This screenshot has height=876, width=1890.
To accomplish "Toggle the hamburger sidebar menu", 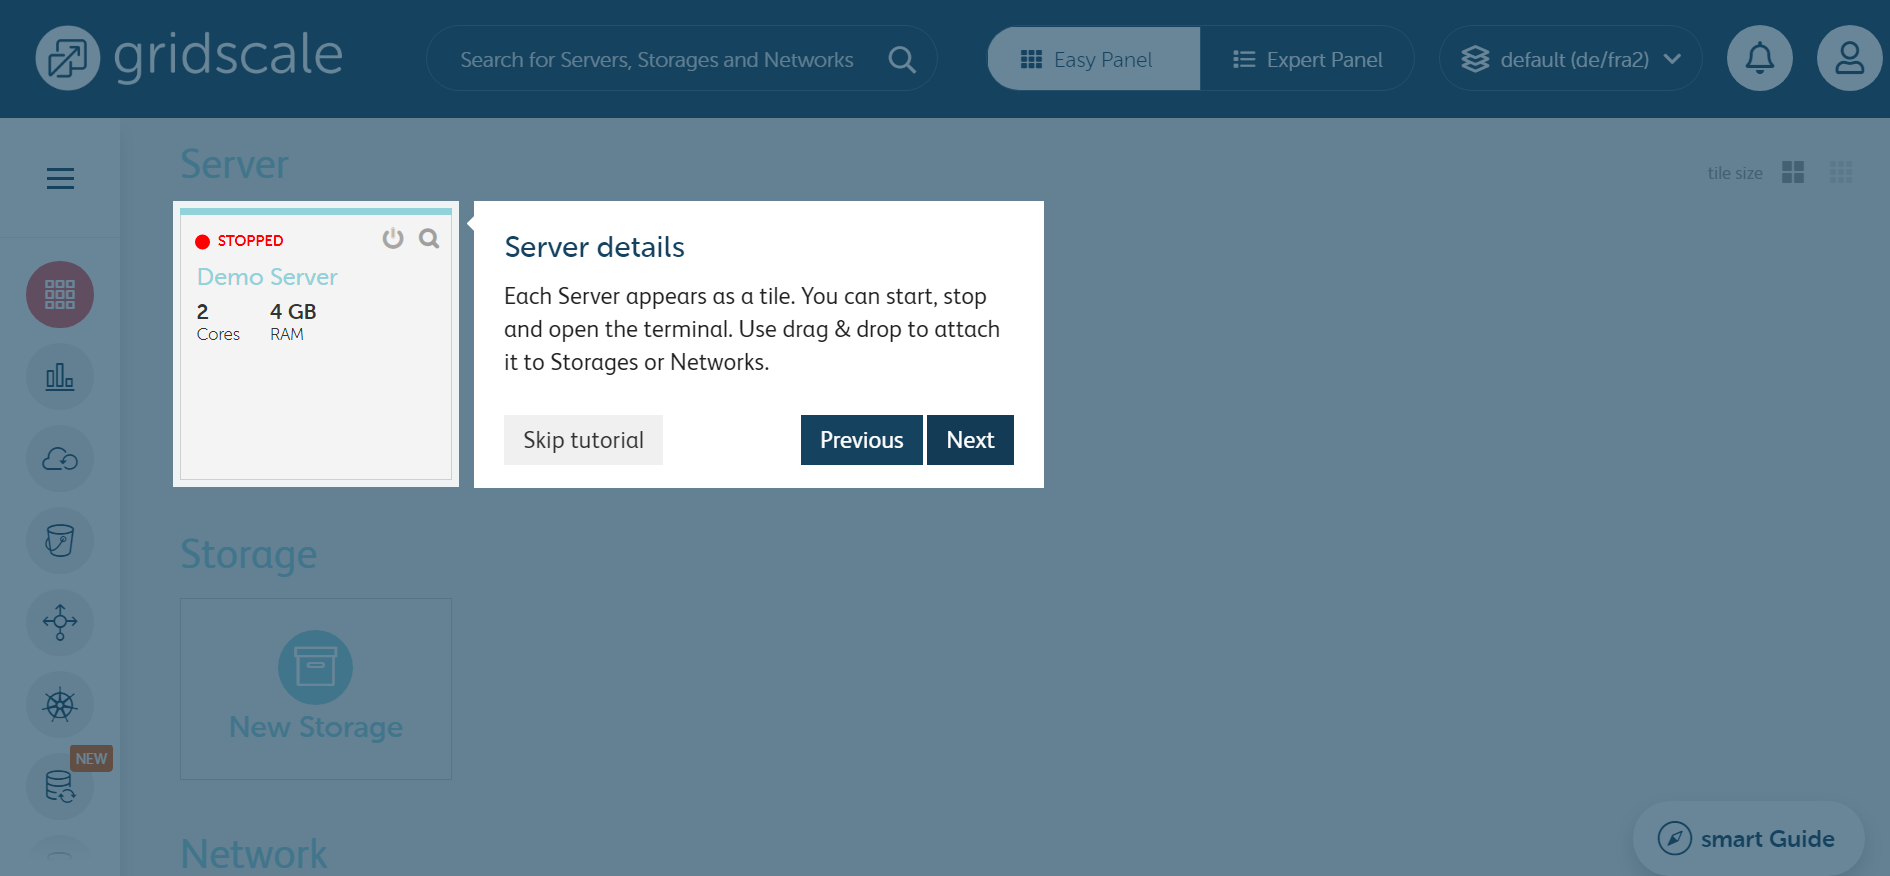I will (x=60, y=178).
